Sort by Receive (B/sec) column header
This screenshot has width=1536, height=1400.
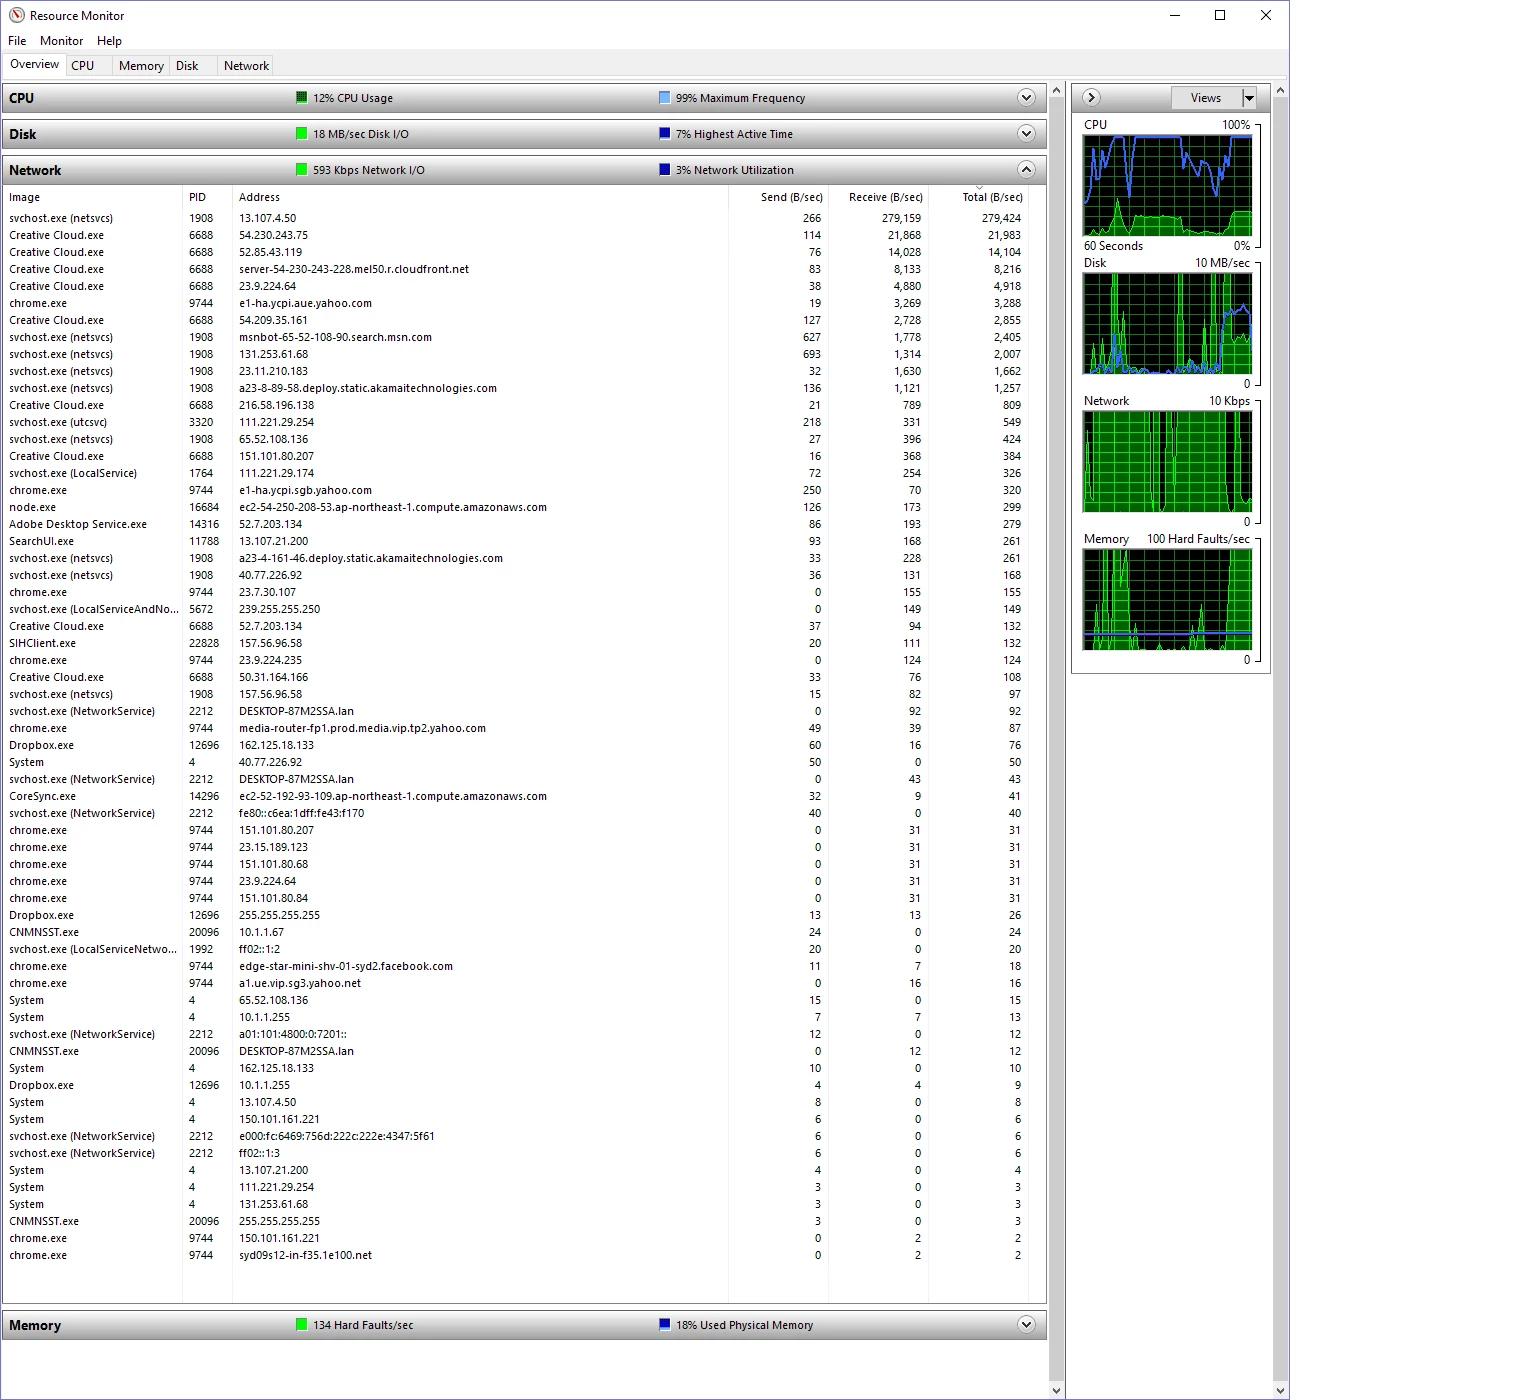pos(878,197)
